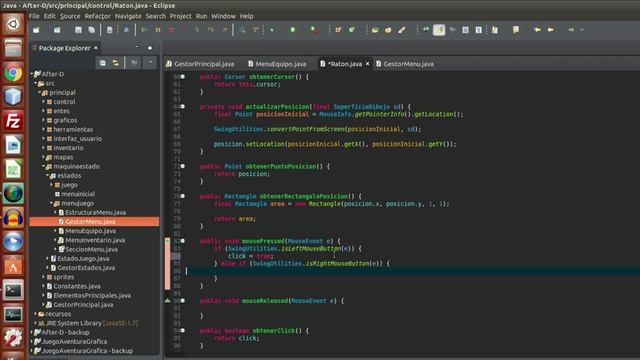
Task: Save the current file via toolbar
Action: click(78, 30)
